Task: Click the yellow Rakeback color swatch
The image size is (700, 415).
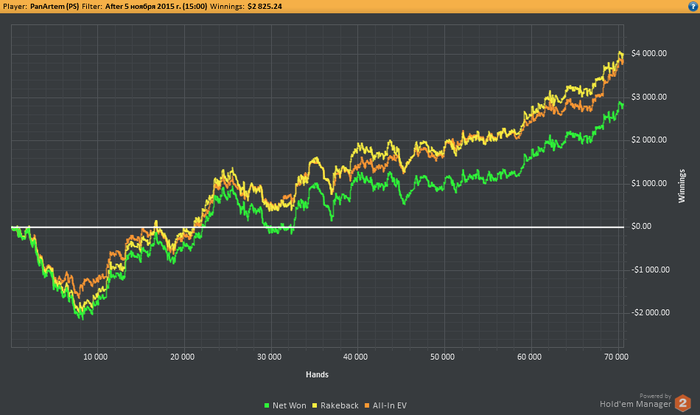Action: pyautogui.click(x=314, y=406)
